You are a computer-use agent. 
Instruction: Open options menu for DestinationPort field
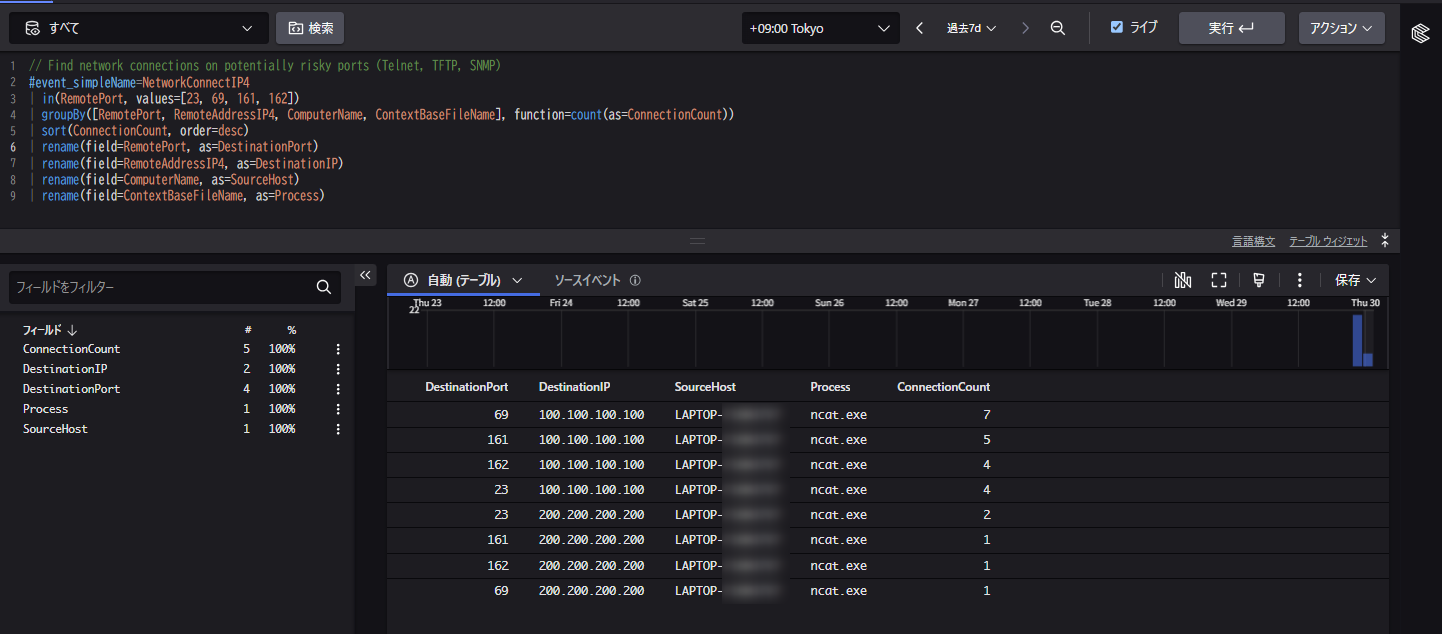point(338,389)
